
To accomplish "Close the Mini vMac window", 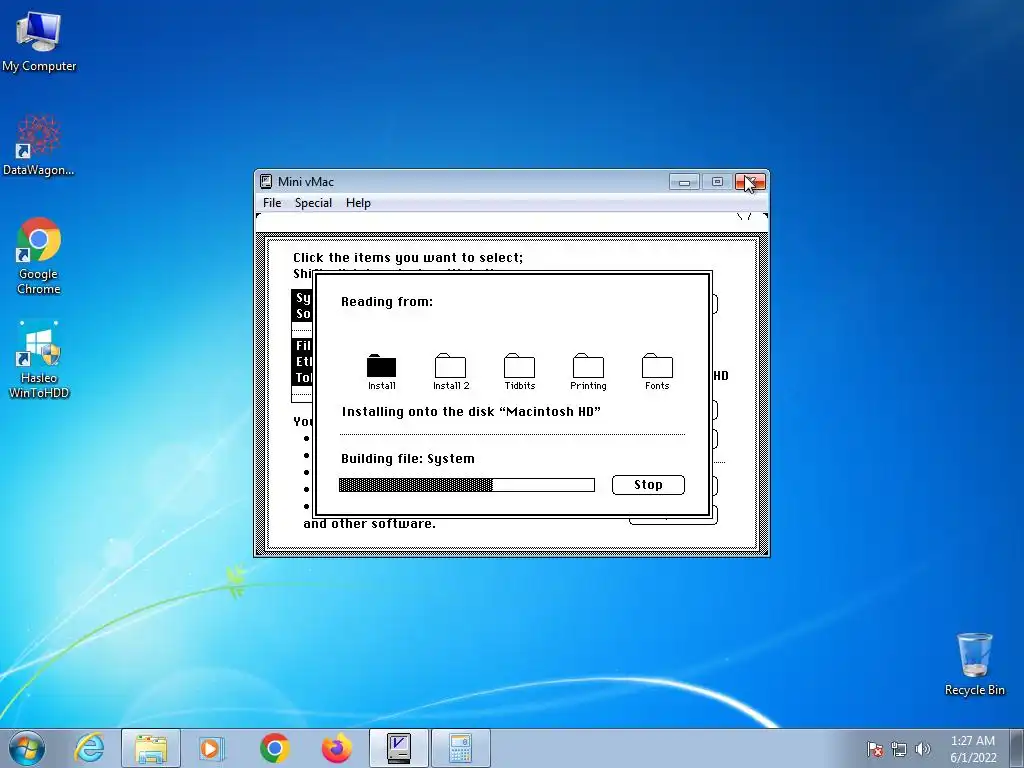I will tap(750, 182).
